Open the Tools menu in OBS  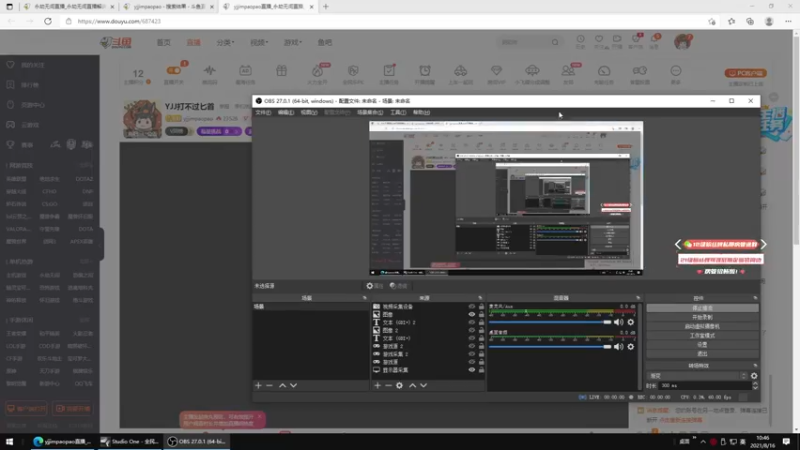click(398, 112)
